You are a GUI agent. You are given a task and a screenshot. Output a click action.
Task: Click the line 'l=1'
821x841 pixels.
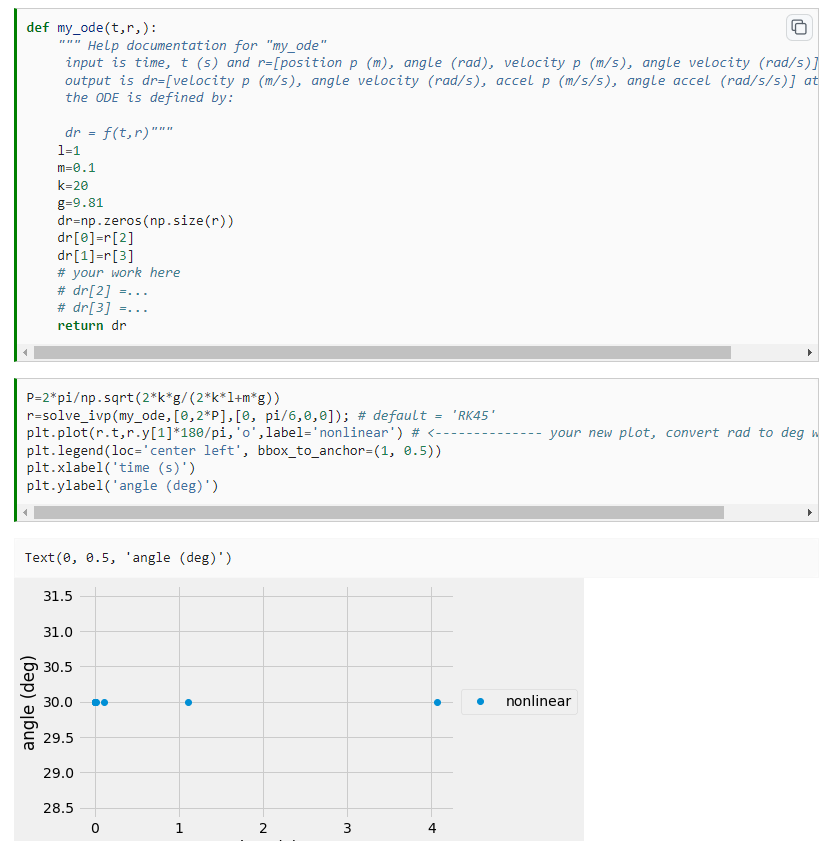69,151
